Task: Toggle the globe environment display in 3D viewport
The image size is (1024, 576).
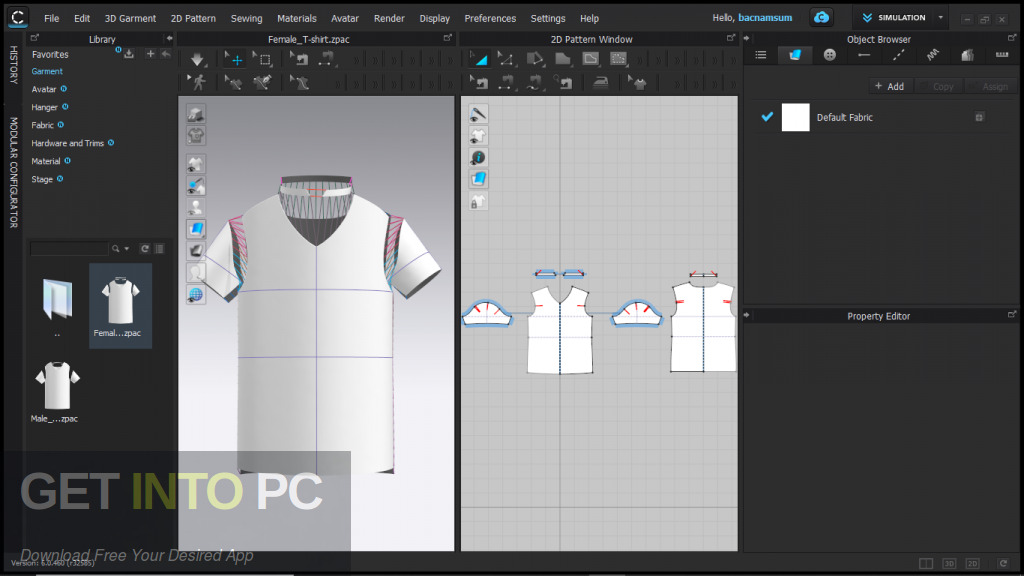Action: pos(195,295)
